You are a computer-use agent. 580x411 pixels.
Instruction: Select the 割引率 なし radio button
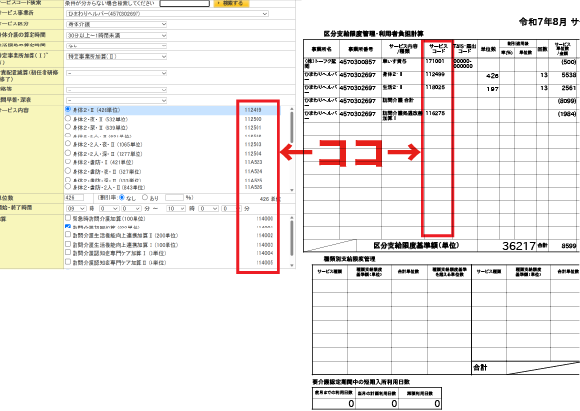(x=122, y=198)
